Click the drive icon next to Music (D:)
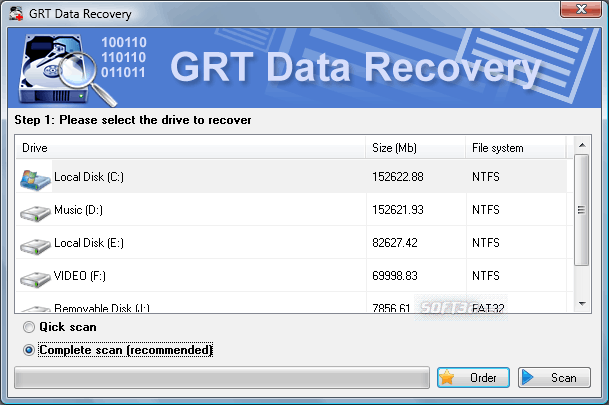The height and width of the screenshot is (405, 609). pos(35,213)
